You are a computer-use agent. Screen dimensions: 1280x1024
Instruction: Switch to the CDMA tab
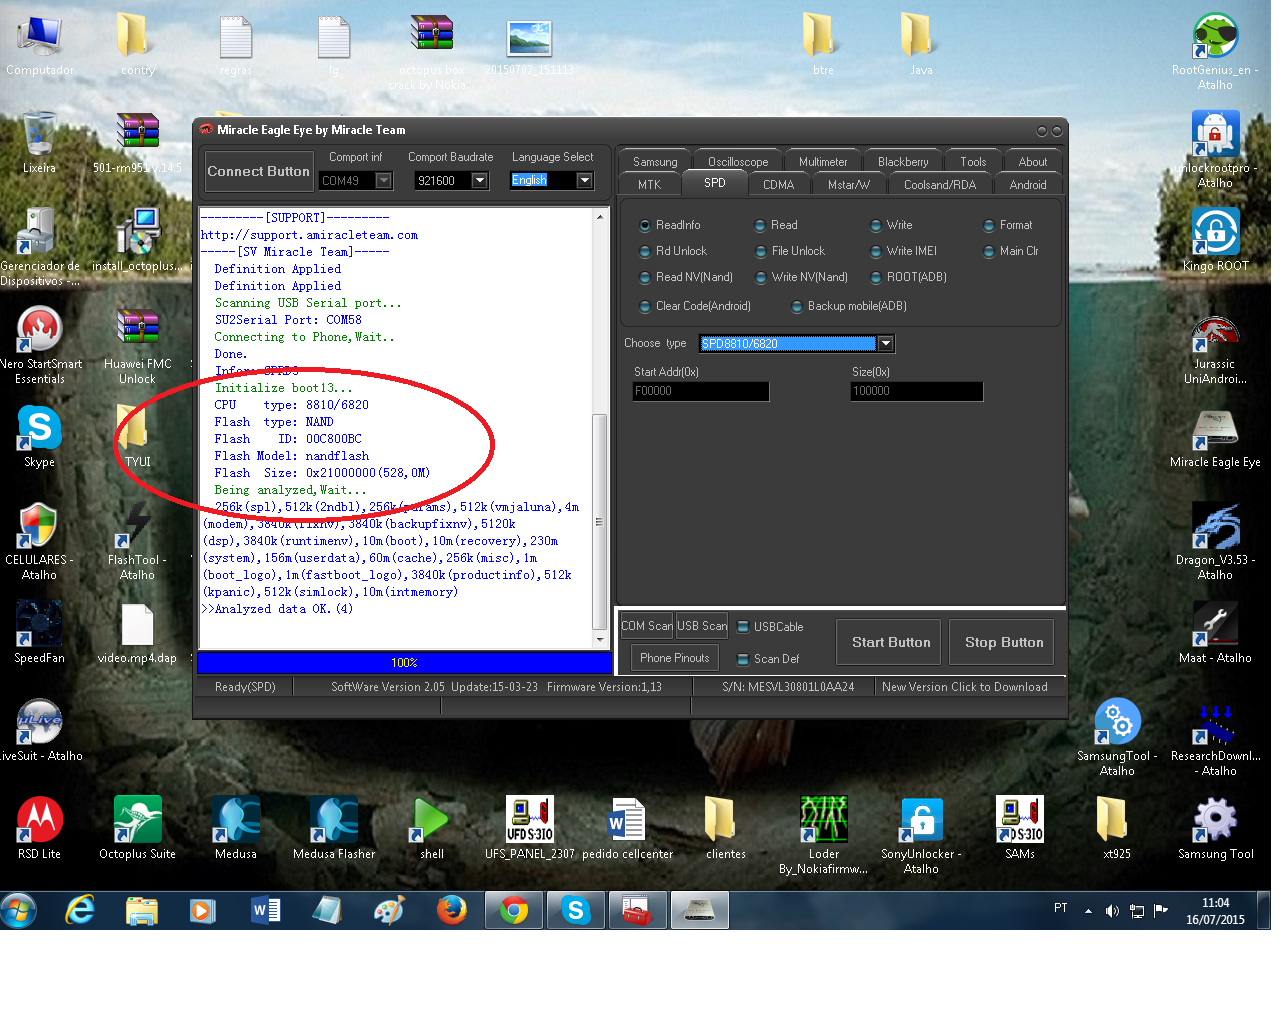coord(778,185)
